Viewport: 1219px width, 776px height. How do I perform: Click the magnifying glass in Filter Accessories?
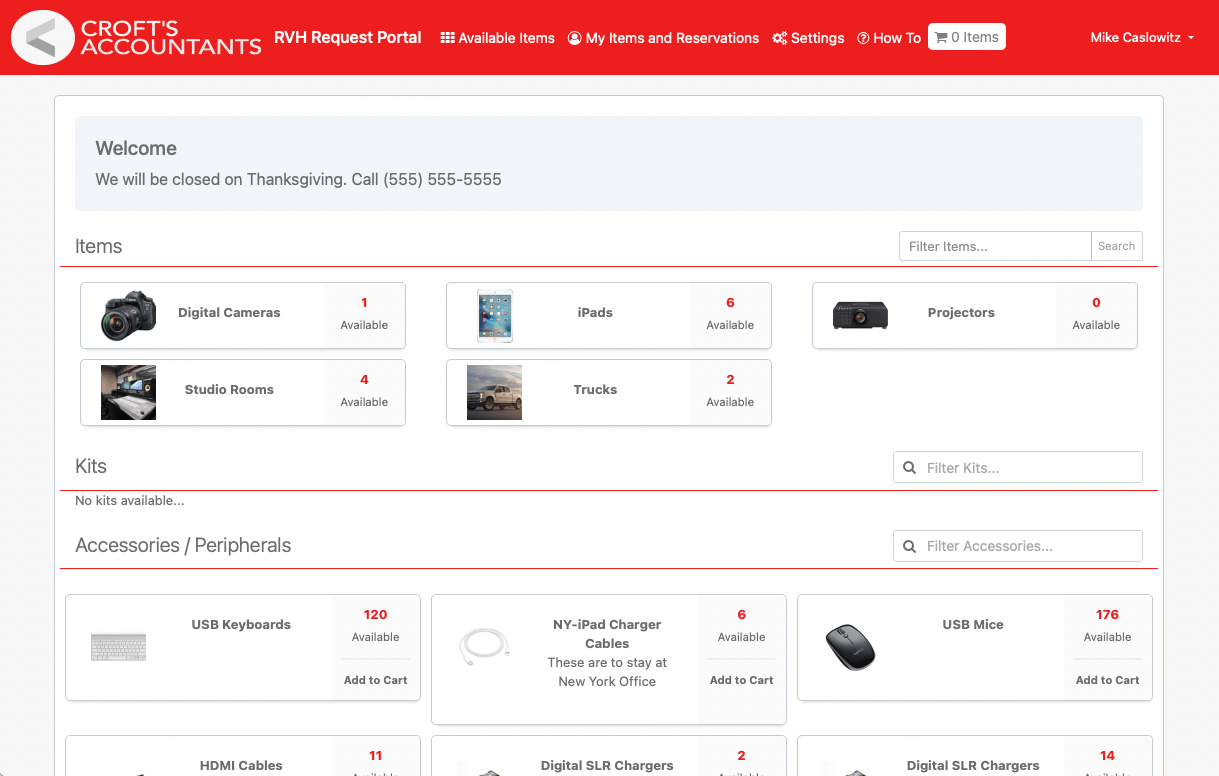pos(909,546)
